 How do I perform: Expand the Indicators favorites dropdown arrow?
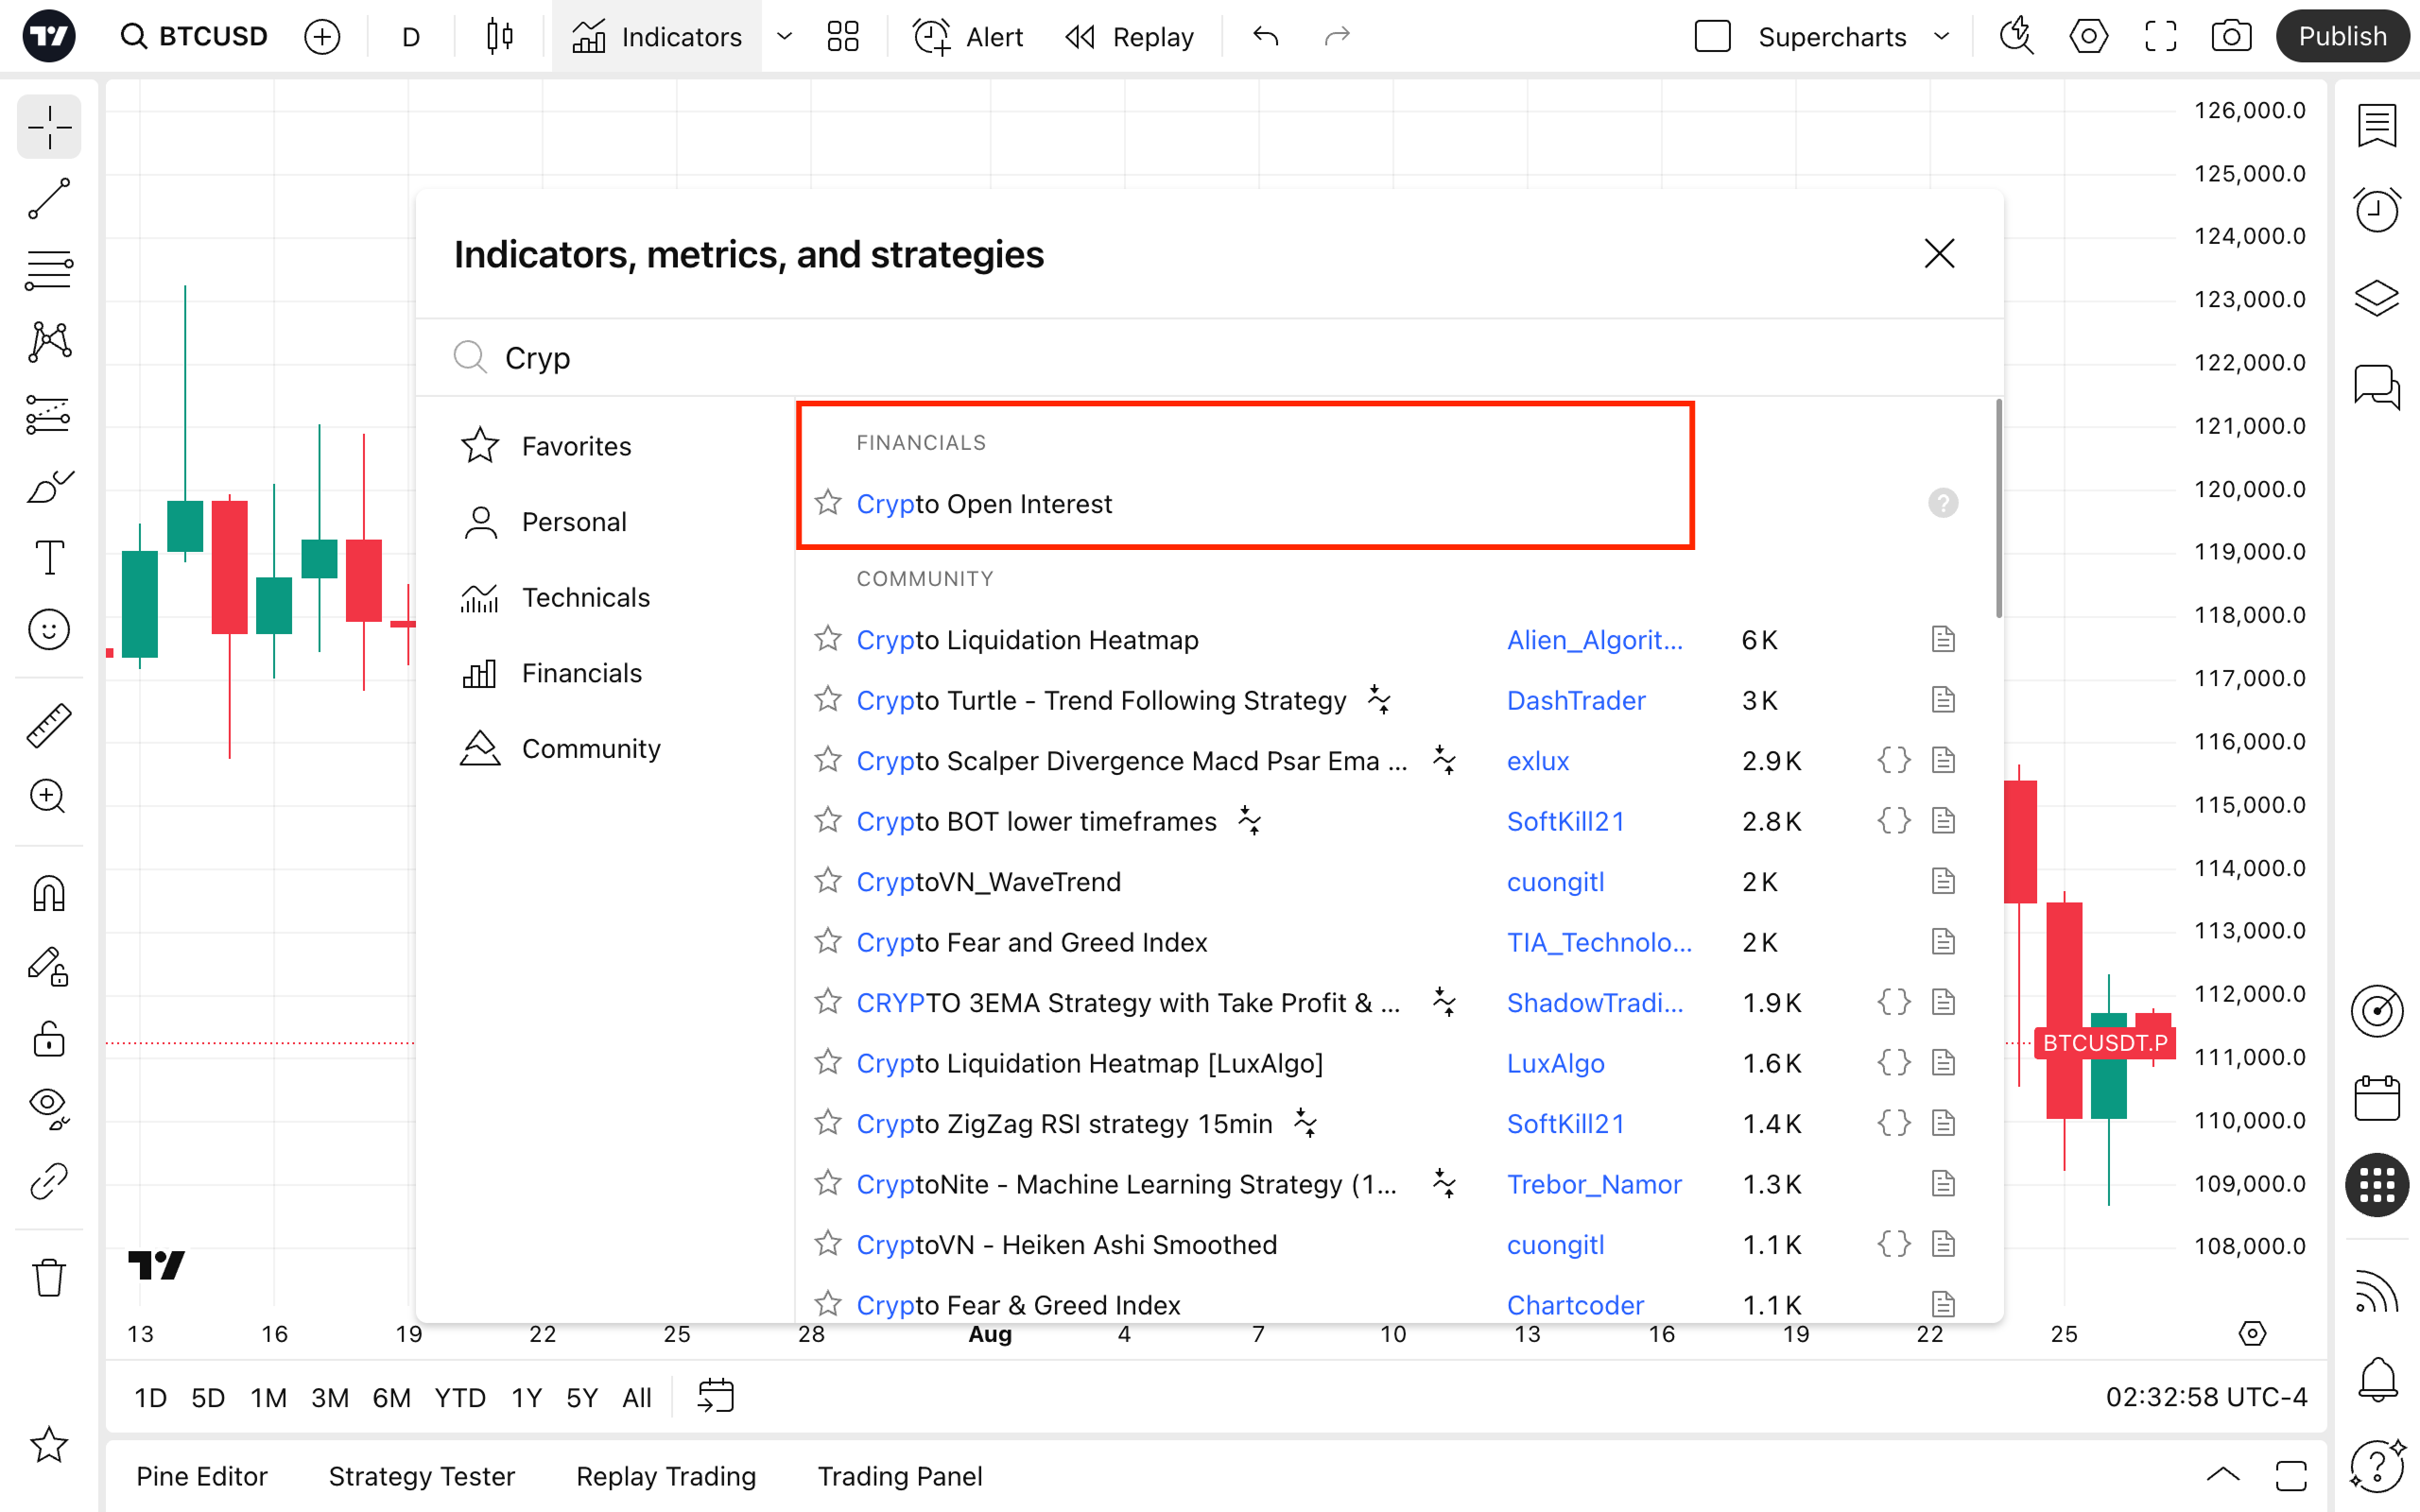[785, 37]
